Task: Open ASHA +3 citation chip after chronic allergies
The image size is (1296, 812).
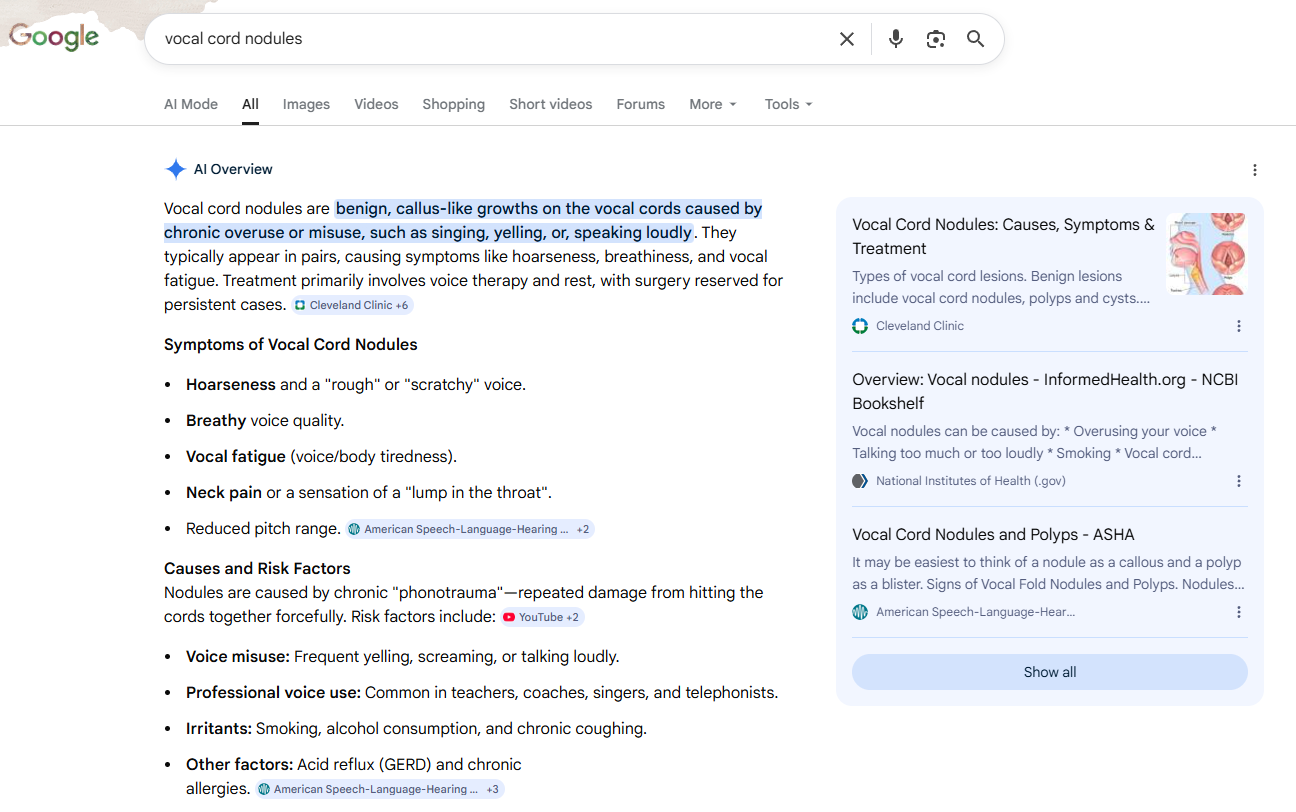Action: [x=380, y=789]
